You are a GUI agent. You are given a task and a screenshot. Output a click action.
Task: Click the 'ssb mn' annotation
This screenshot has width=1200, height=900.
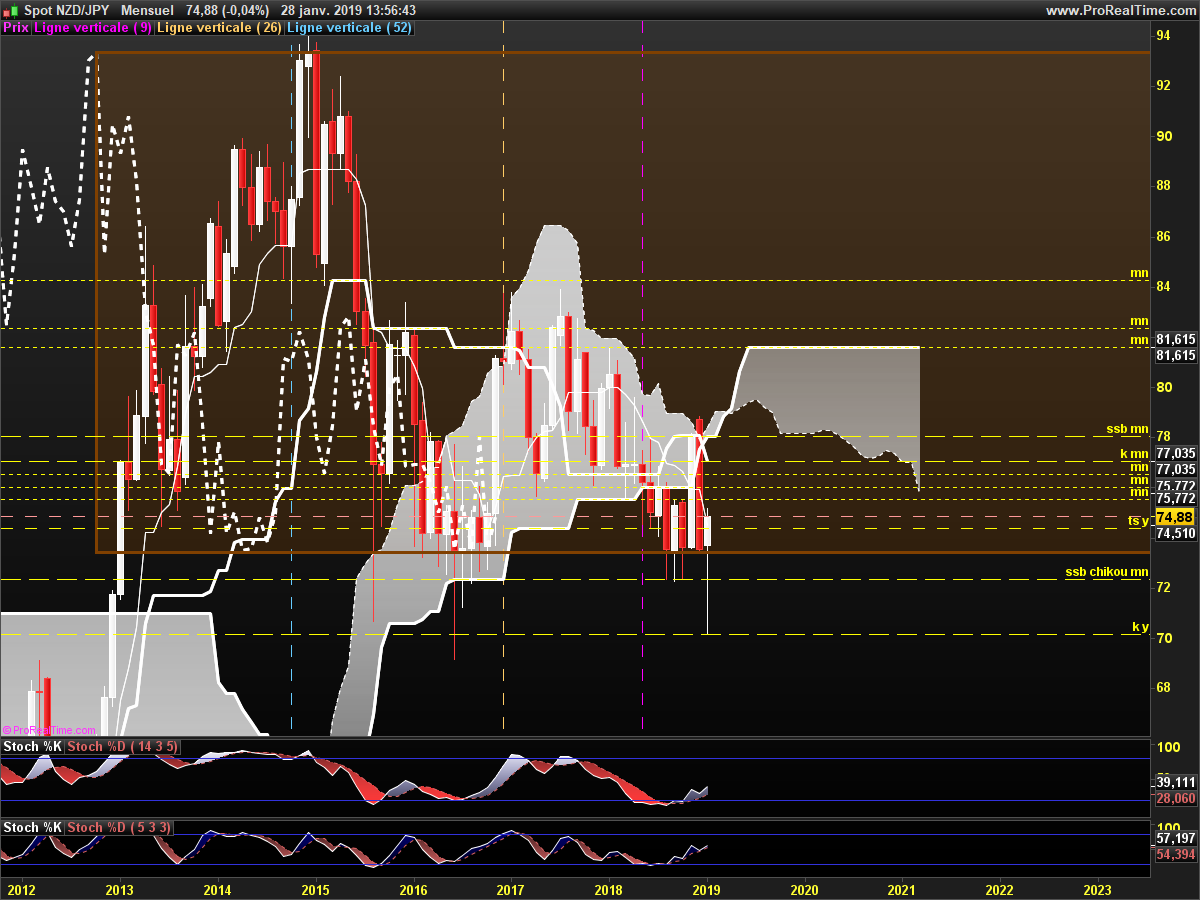tap(1127, 429)
